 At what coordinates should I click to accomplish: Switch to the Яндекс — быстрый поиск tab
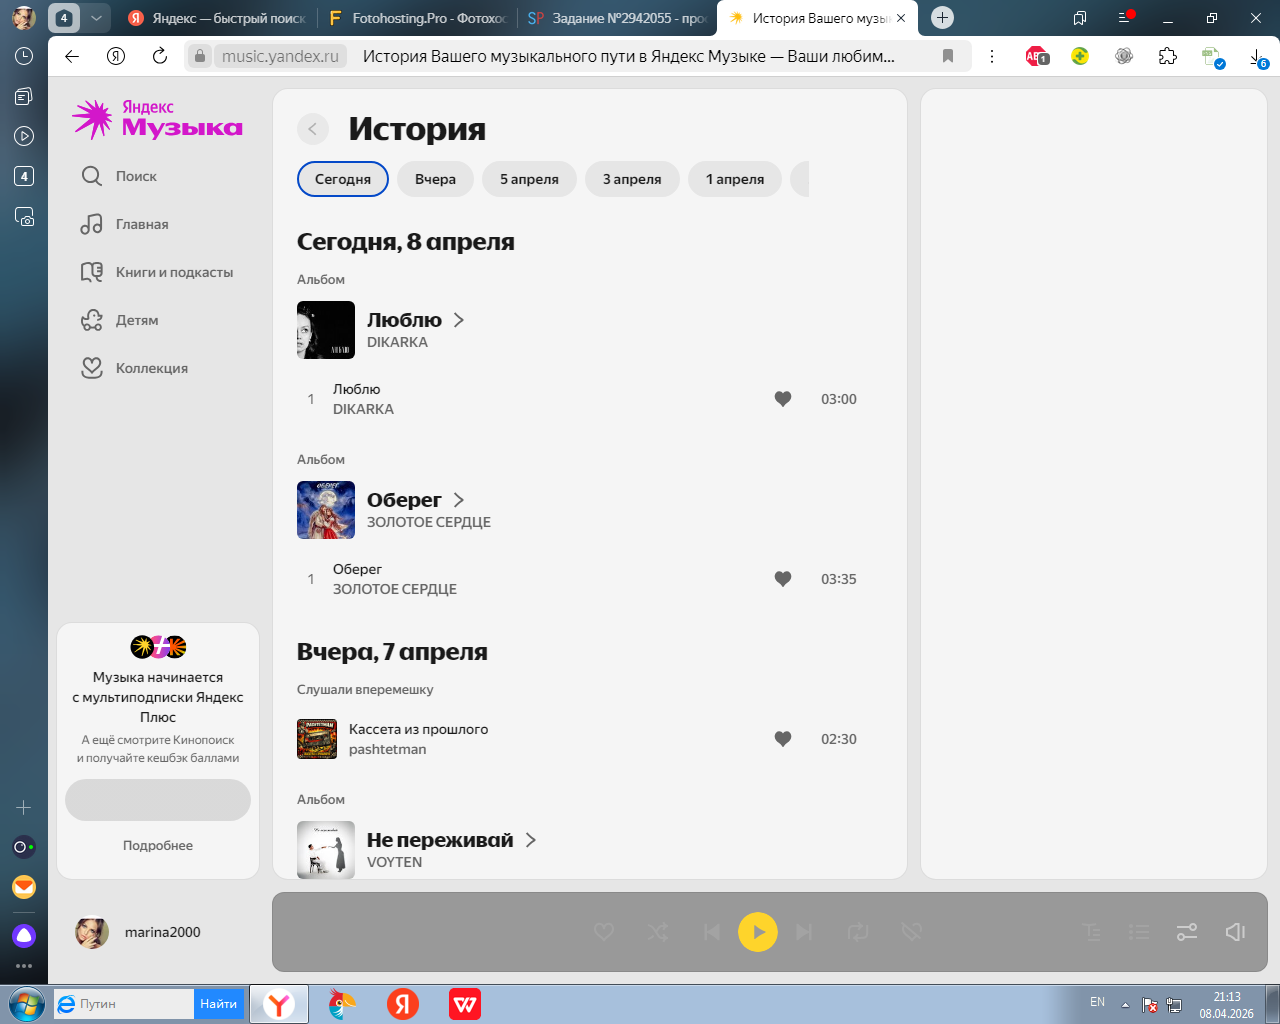217,18
